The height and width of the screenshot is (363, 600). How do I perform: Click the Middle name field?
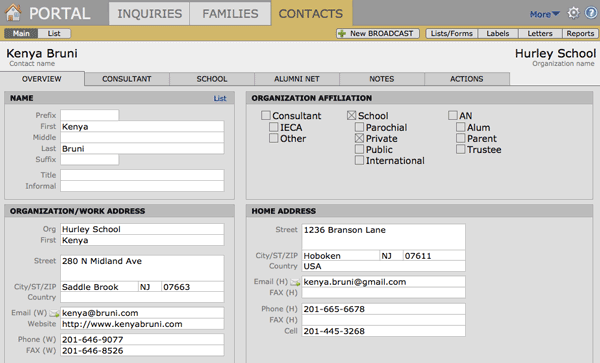[142, 137]
